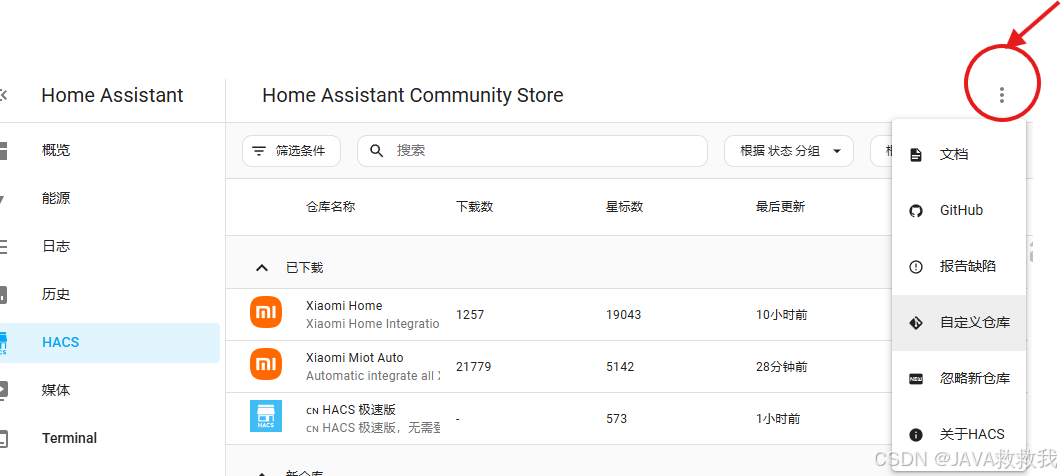Click the Home Assistant sidebar title
This screenshot has height=476, width=1061.
click(112, 95)
